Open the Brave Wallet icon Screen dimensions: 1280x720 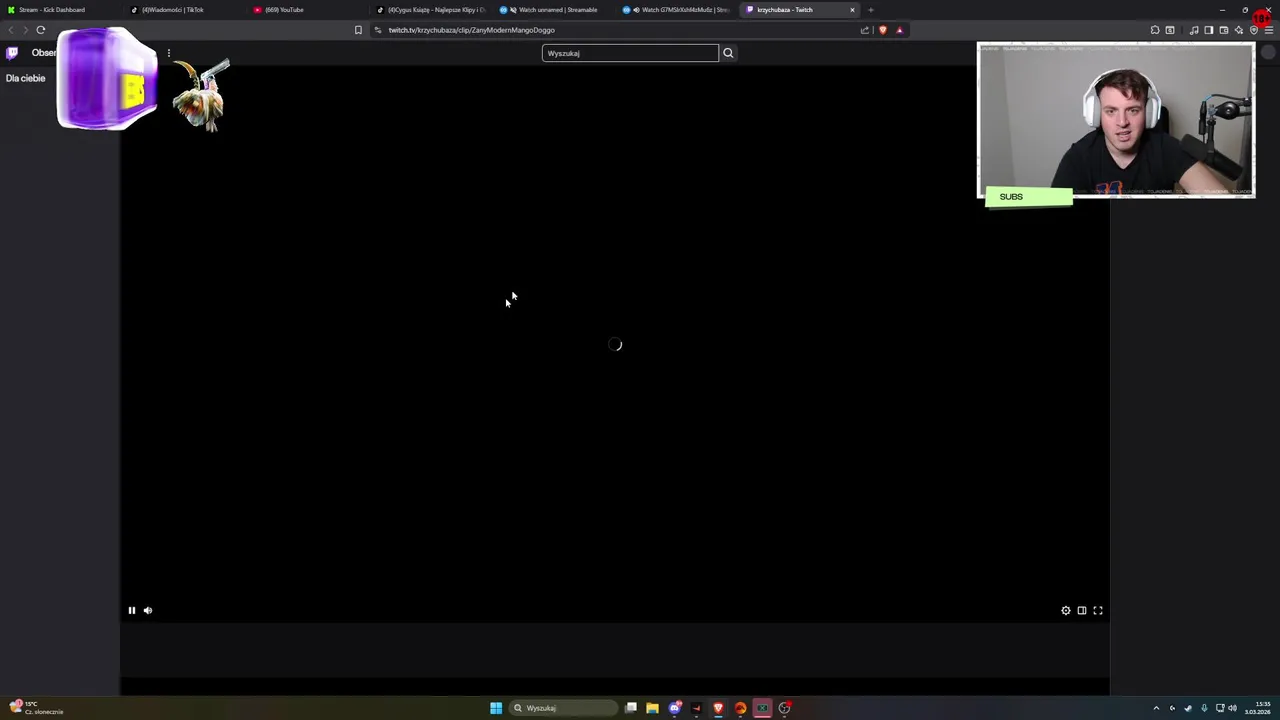point(1224,30)
